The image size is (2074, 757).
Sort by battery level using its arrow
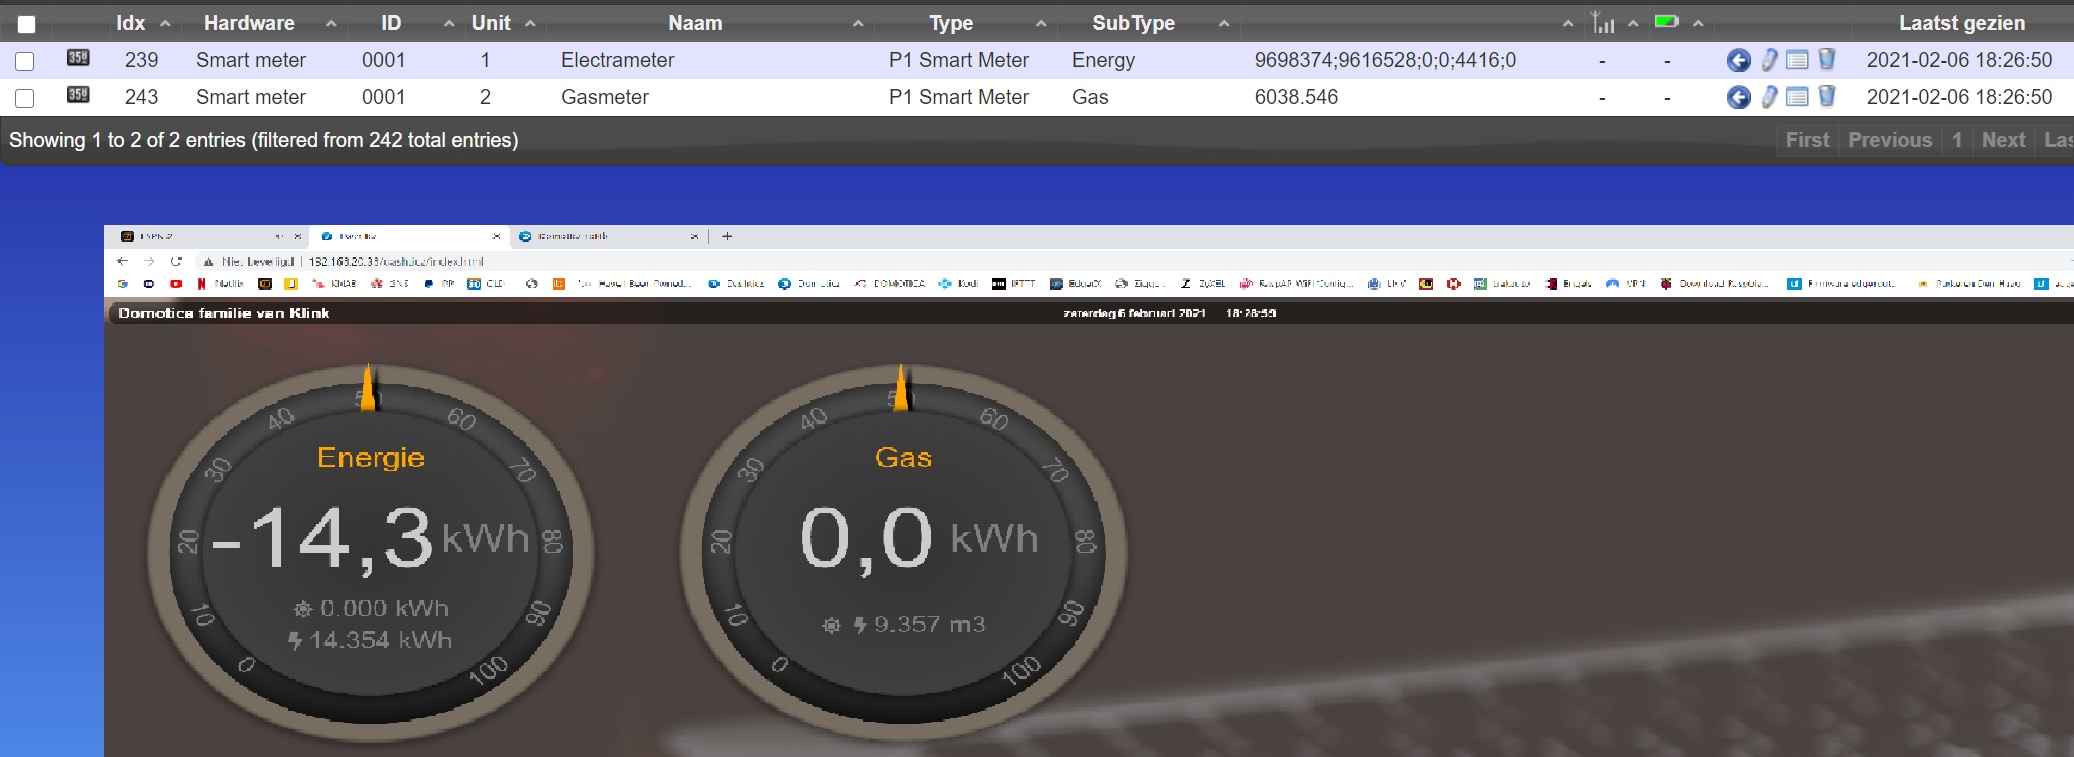[1698, 23]
